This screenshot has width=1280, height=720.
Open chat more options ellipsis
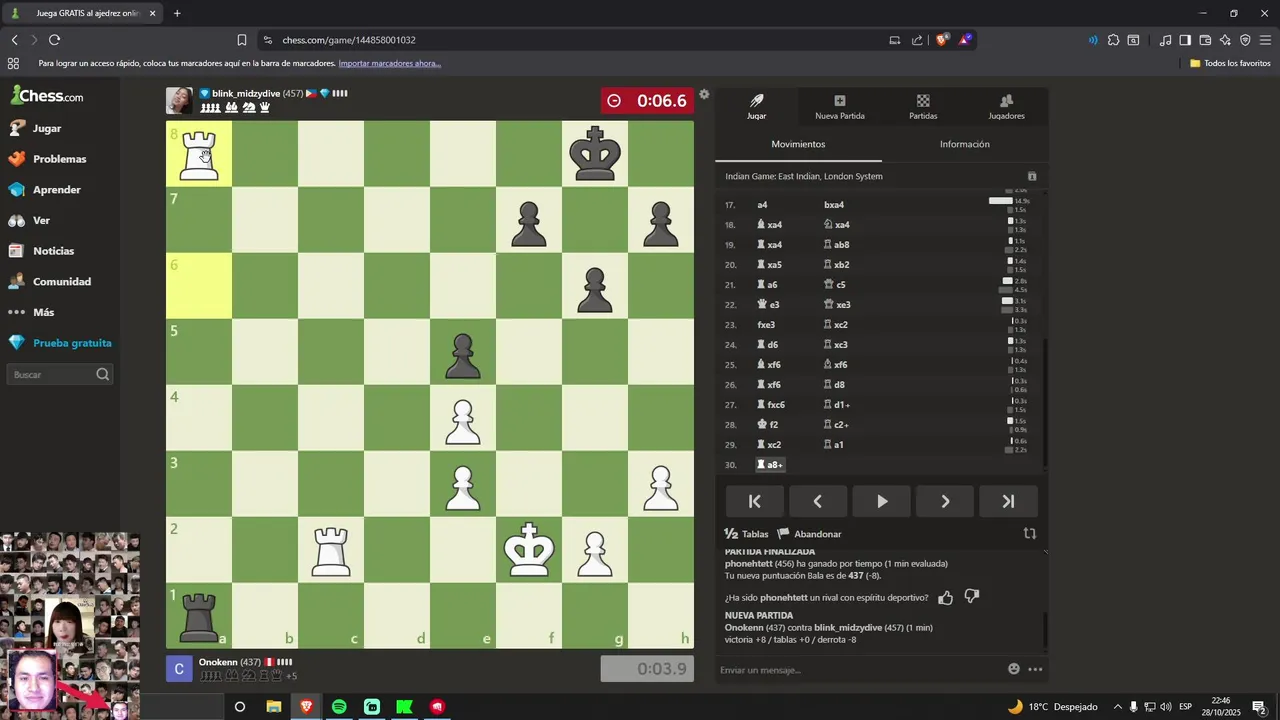tap(1035, 669)
